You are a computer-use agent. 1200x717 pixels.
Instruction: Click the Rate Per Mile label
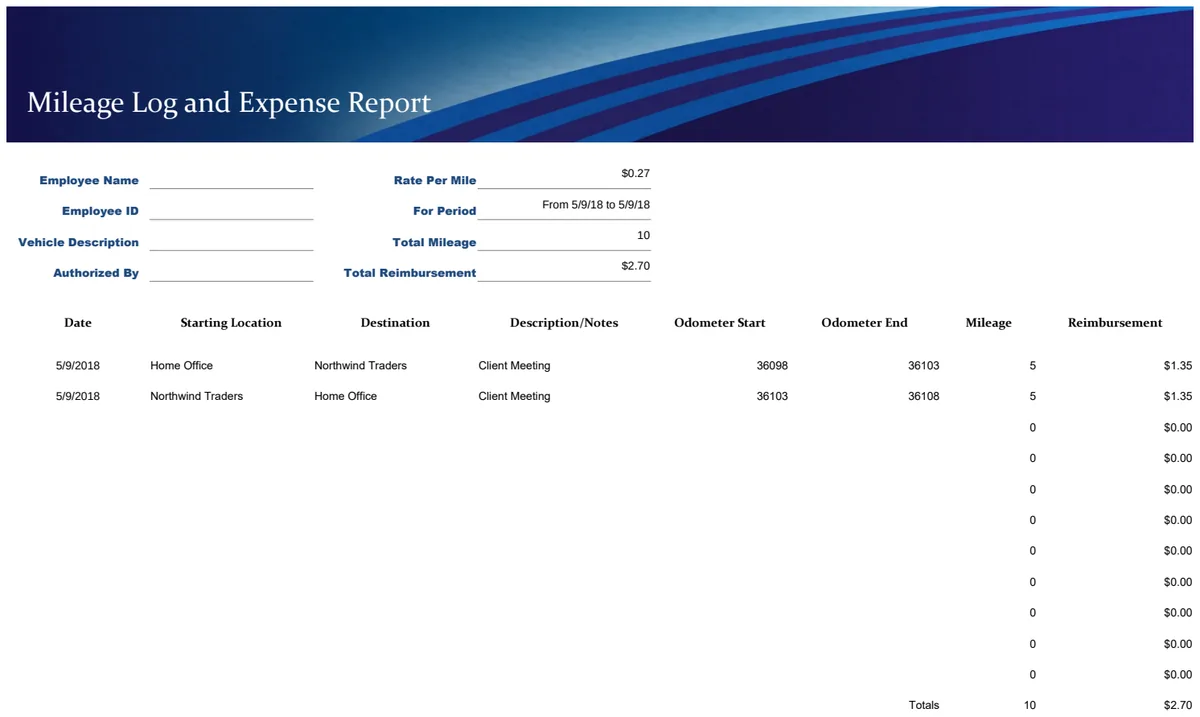(x=435, y=181)
